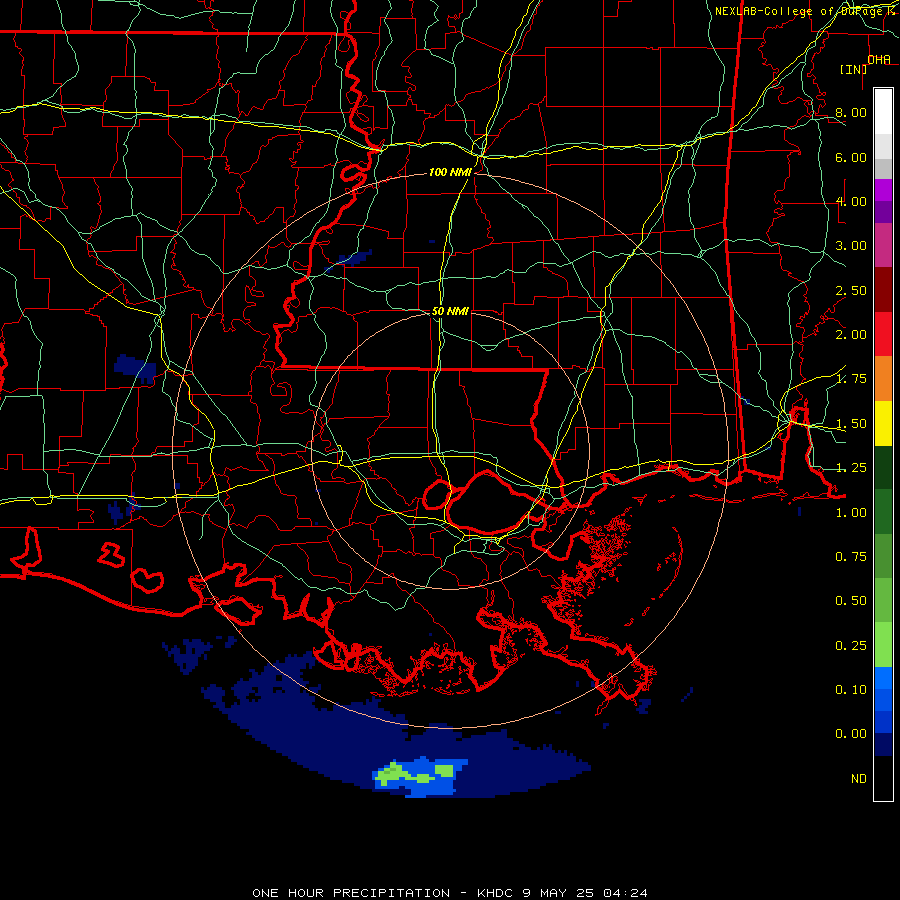The image size is (900, 900).
Task: Select the 1.00 legend value
Action: [851, 513]
